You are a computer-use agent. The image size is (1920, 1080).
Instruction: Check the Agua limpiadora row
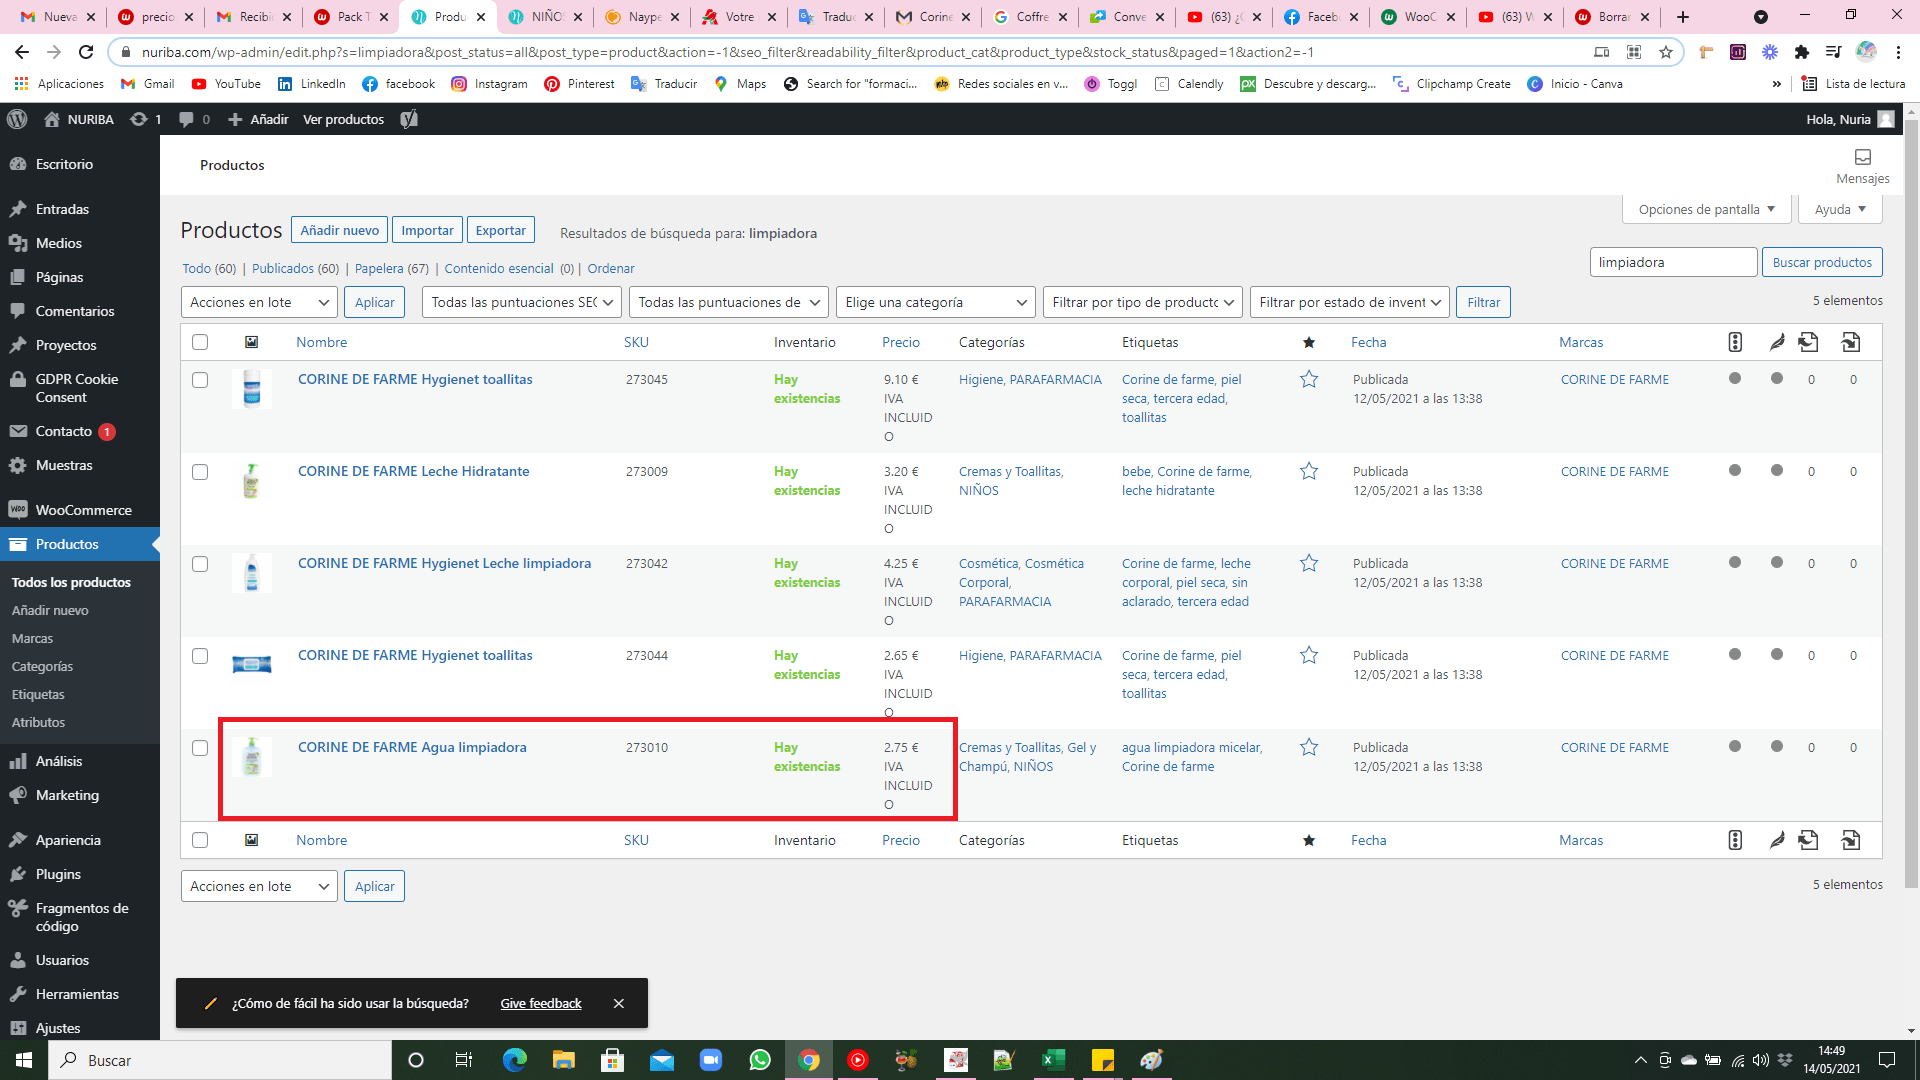pyautogui.click(x=200, y=748)
